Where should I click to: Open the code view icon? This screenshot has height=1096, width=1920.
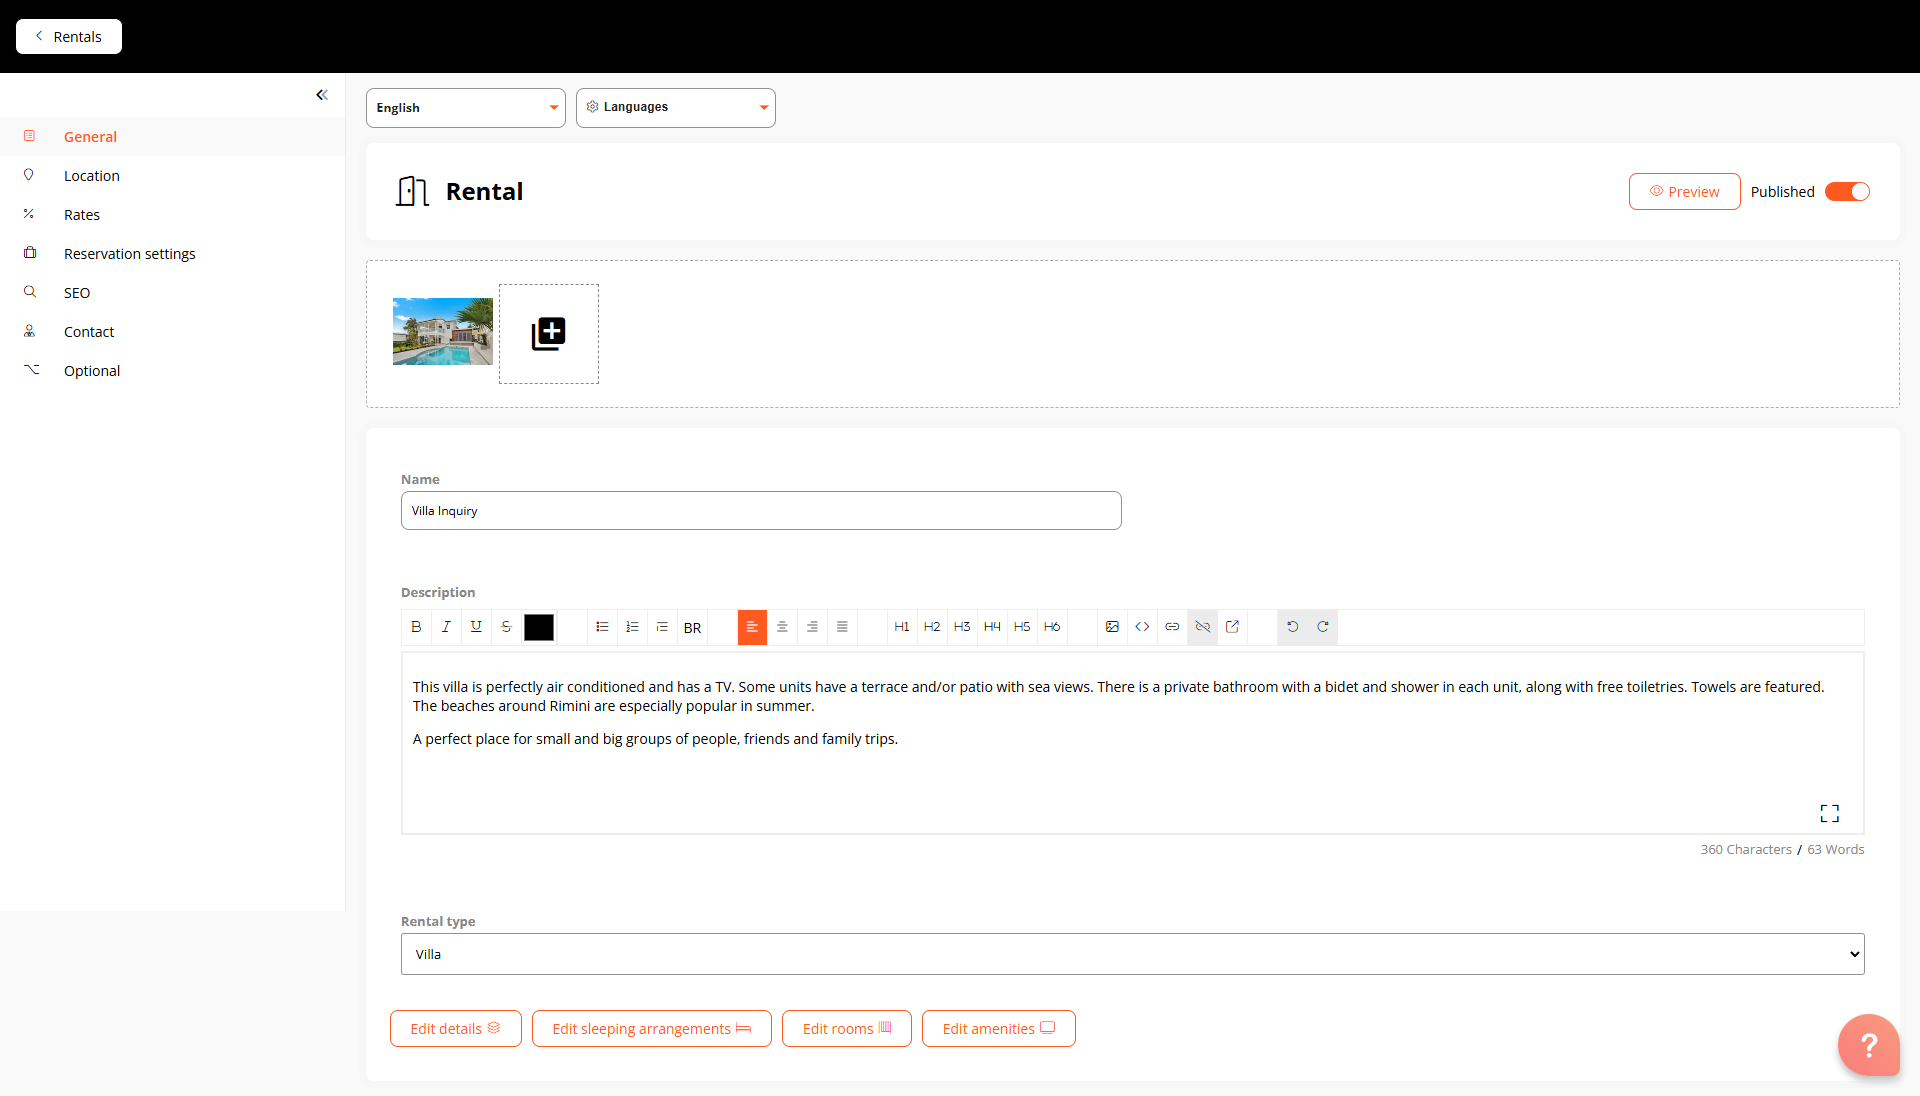1142,627
